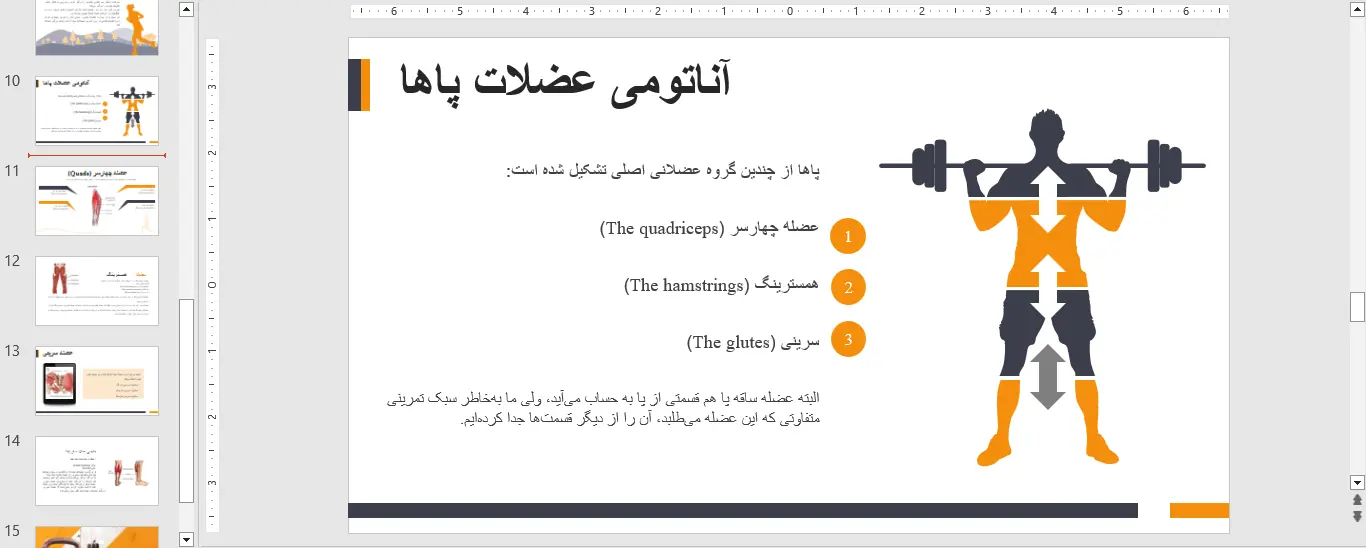Screen dimensions: 1366x548
Task: Click the Previous Slide double-arrow button
Action: pyautogui.click(x=1357, y=500)
